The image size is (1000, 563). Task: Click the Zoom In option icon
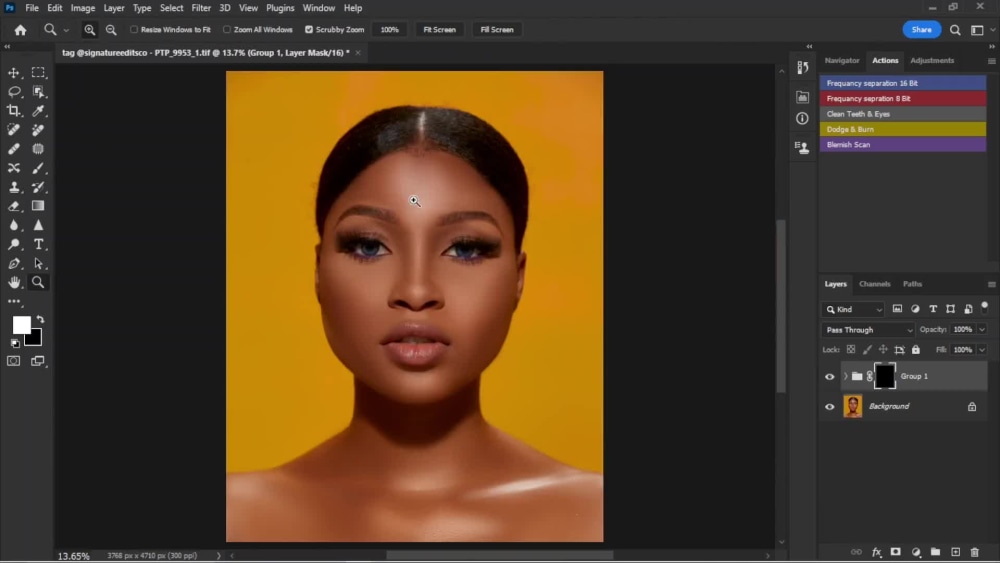click(90, 30)
